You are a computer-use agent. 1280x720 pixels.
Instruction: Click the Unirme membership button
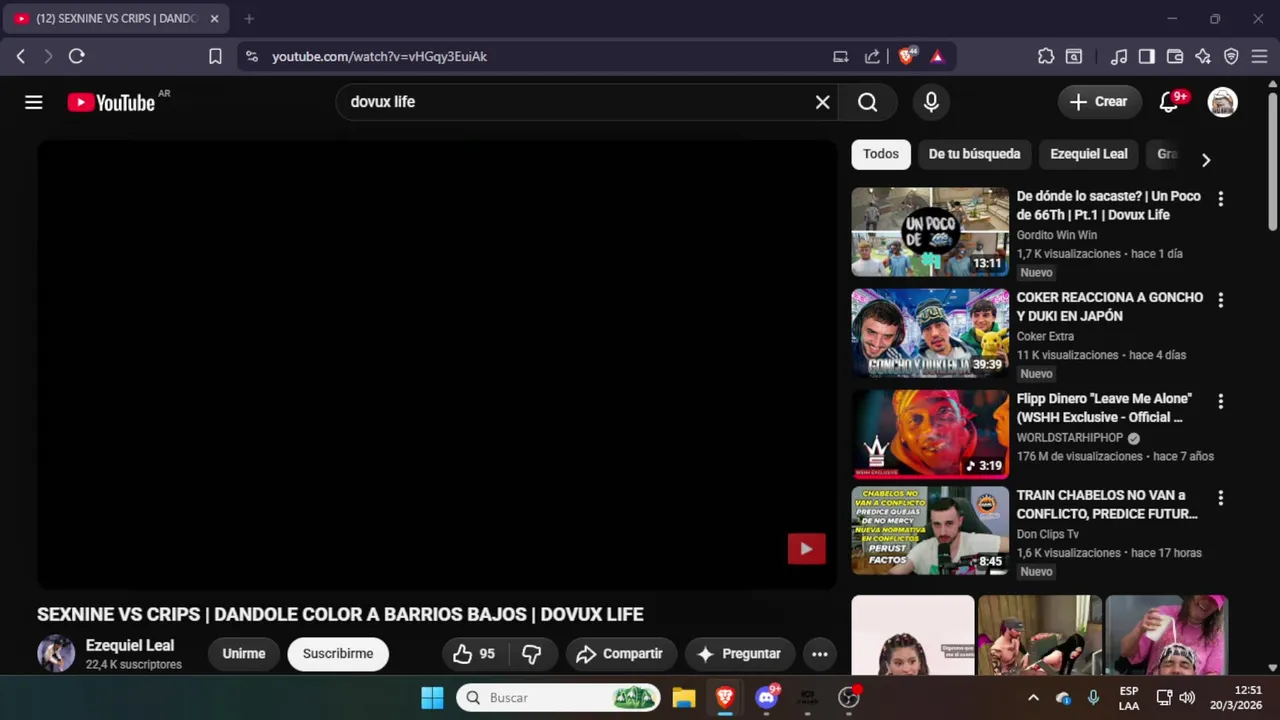pyautogui.click(x=244, y=654)
